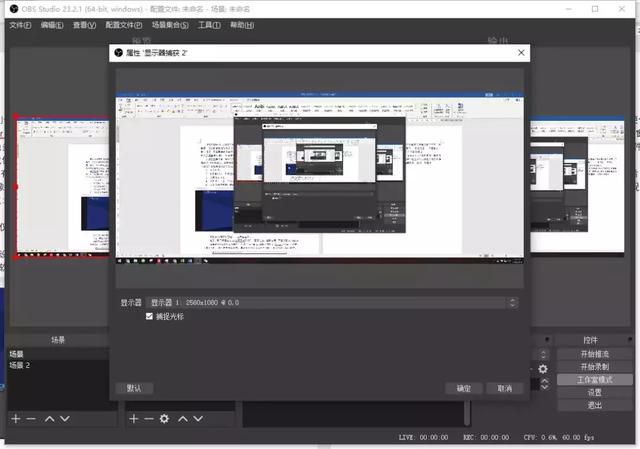Click the 开始推流 button

point(594,354)
